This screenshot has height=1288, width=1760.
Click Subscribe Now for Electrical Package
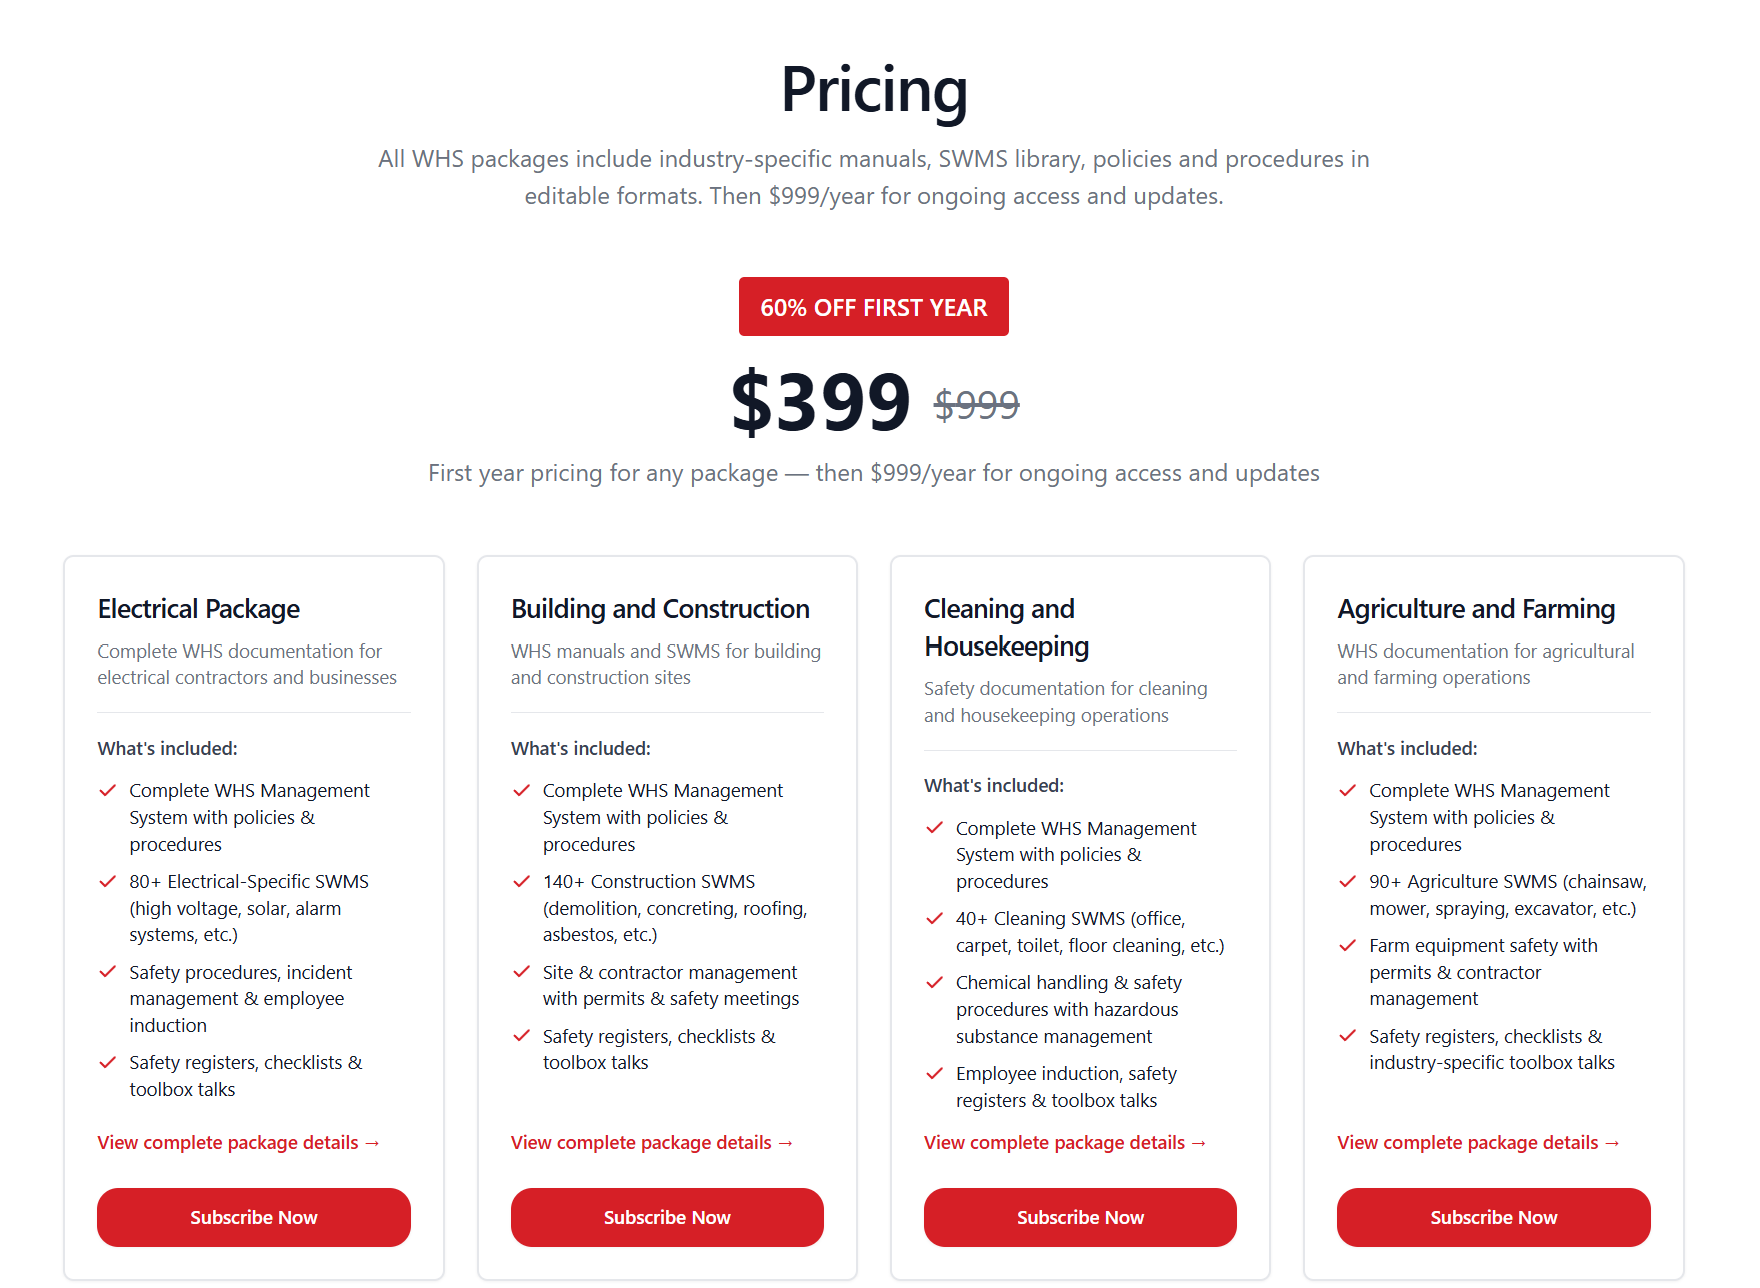point(253,1217)
